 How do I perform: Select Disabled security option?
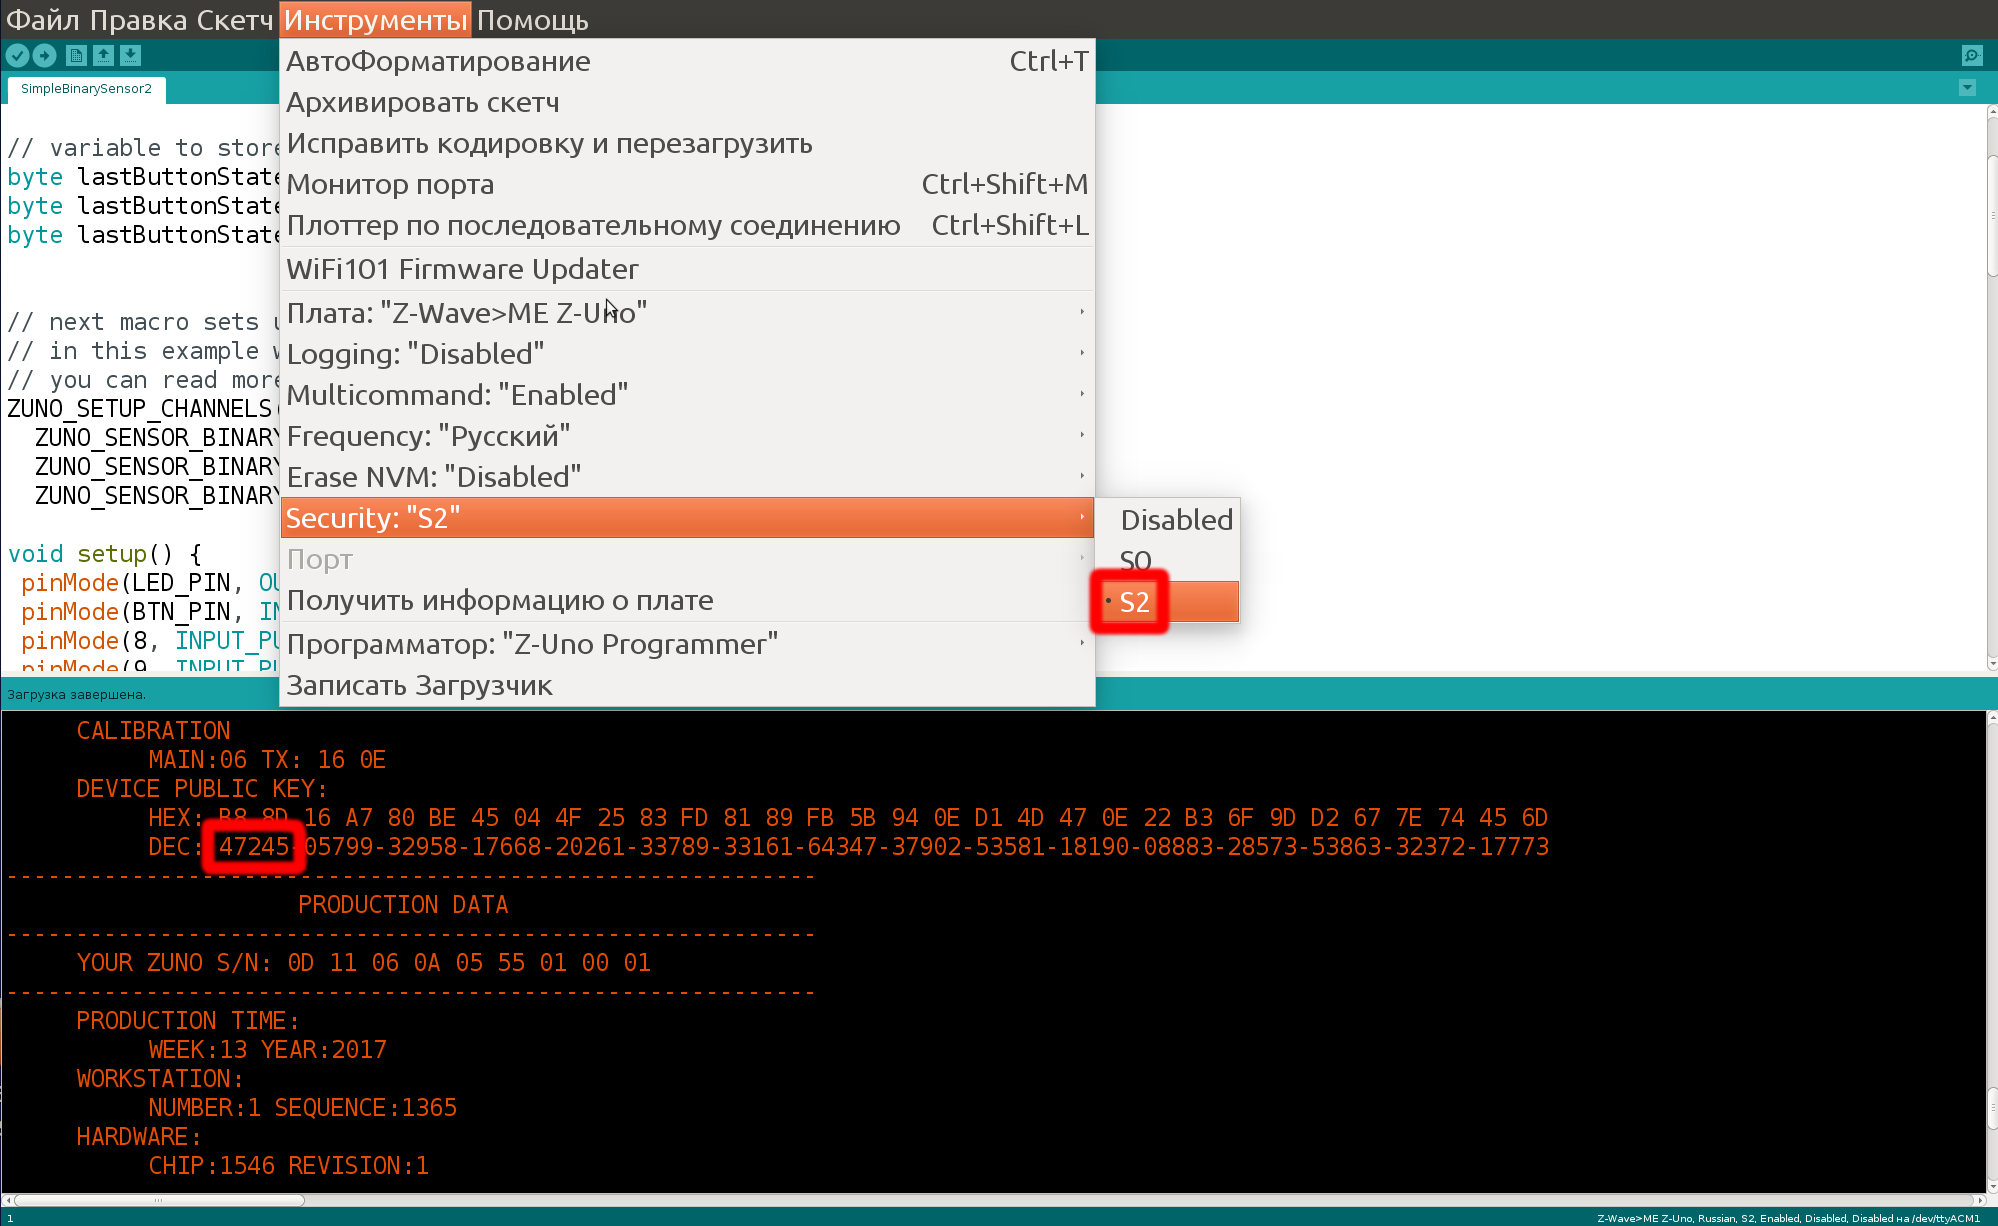click(1168, 520)
